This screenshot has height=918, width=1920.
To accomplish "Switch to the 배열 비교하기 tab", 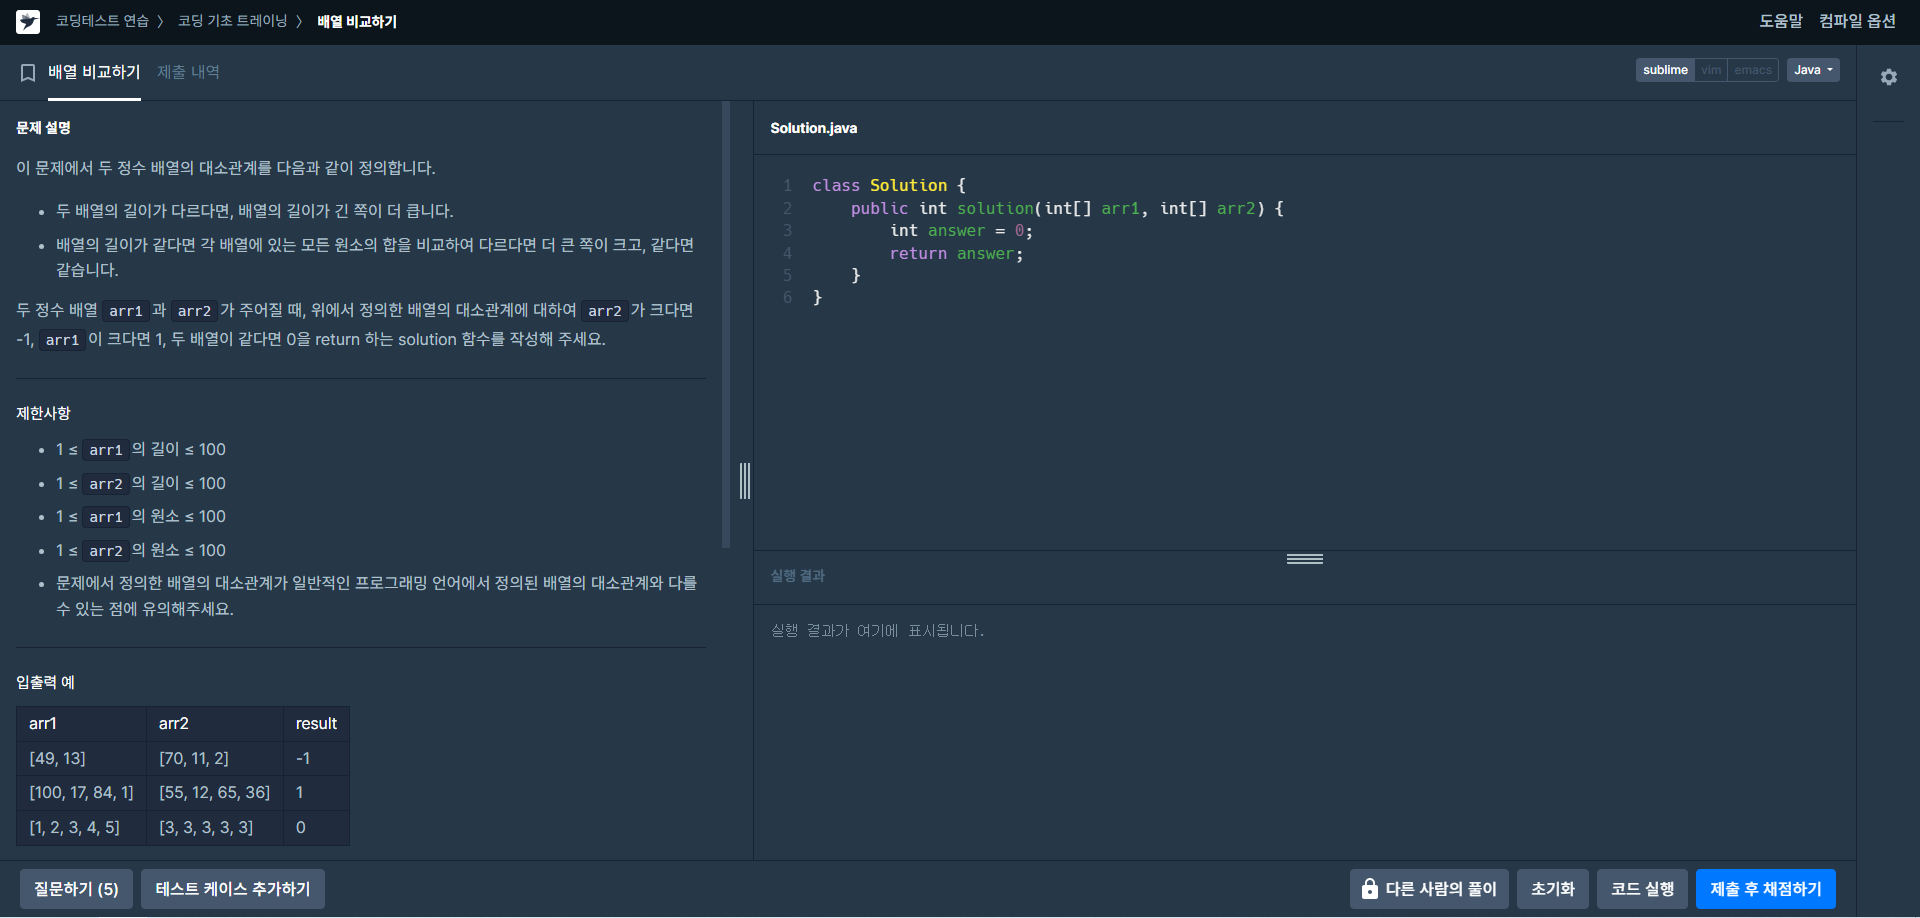I will [94, 72].
